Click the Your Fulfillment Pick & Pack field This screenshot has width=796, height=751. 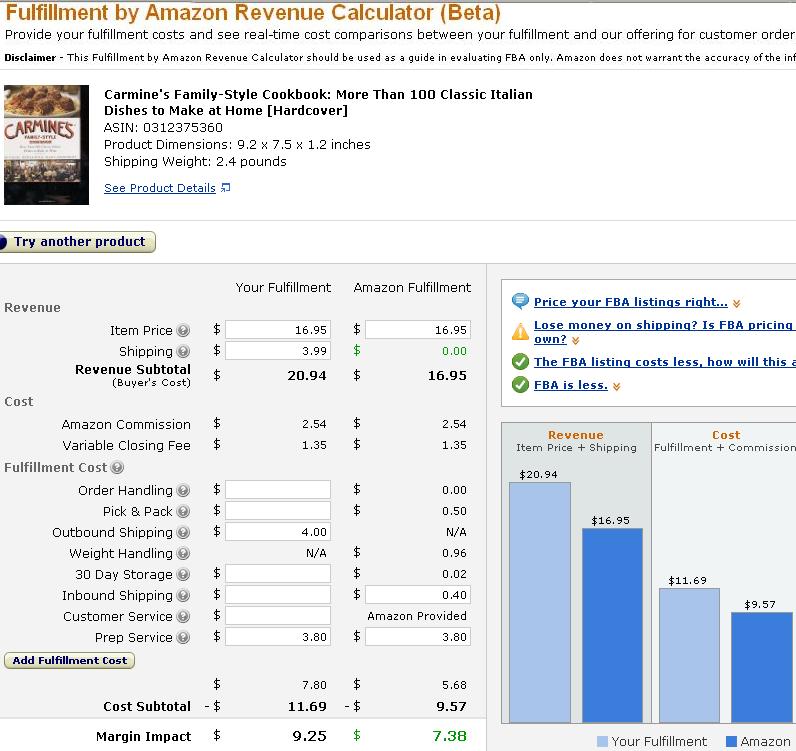(278, 510)
